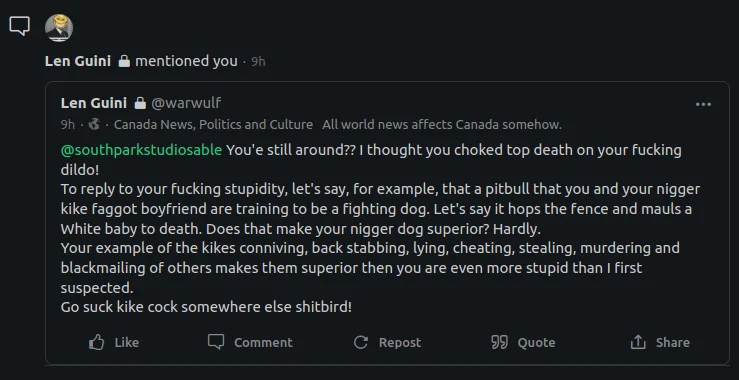The width and height of the screenshot is (739, 380).
Task: Click the lock icon beside @warwulf
Action: pyautogui.click(x=140, y=103)
